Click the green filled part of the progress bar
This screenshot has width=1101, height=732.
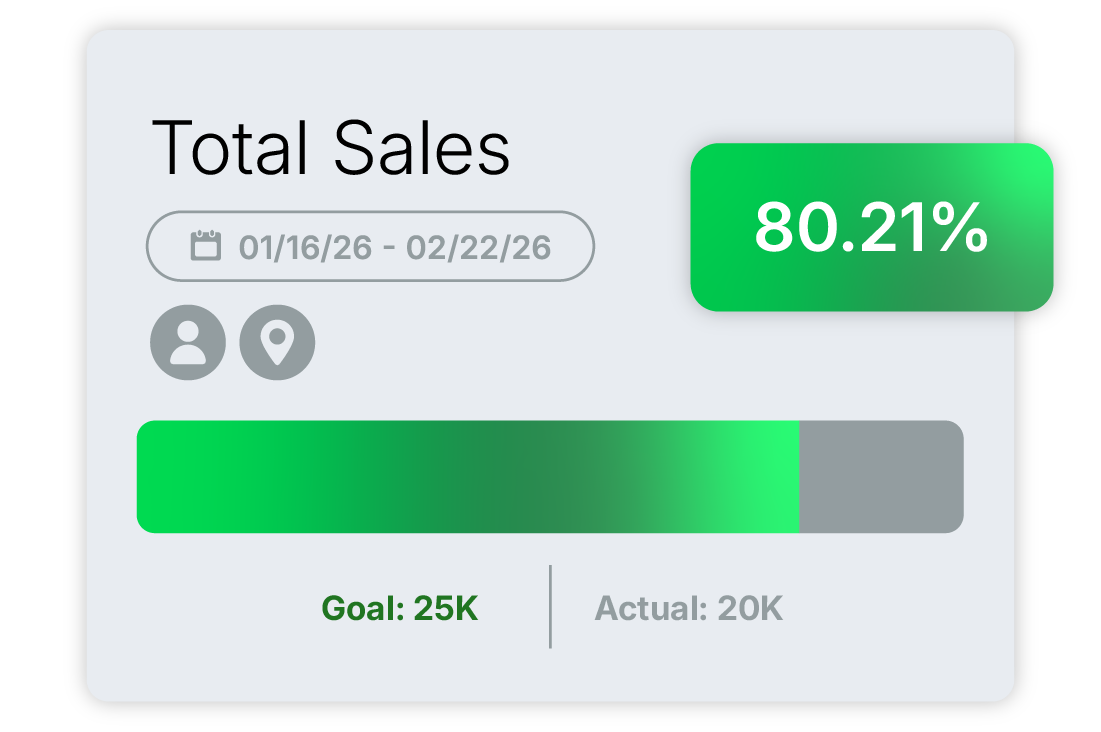[467, 476]
